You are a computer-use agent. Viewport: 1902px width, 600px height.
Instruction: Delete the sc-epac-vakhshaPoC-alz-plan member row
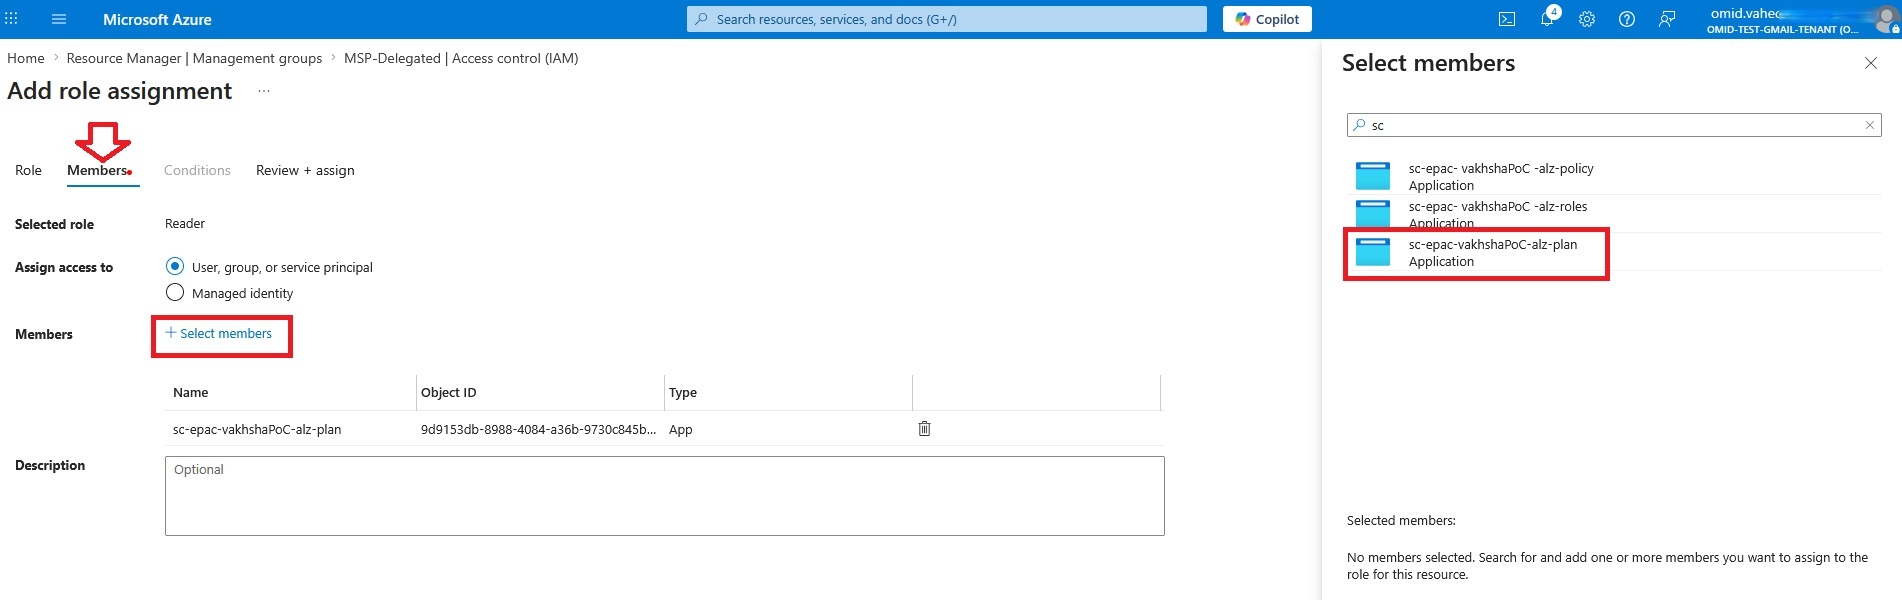(925, 429)
